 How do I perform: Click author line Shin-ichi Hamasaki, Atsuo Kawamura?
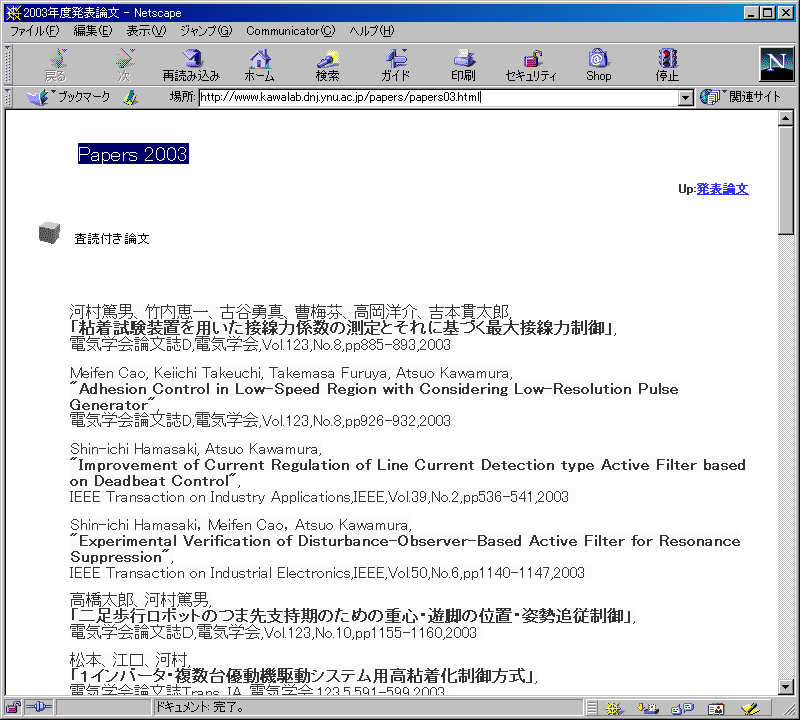(x=195, y=449)
